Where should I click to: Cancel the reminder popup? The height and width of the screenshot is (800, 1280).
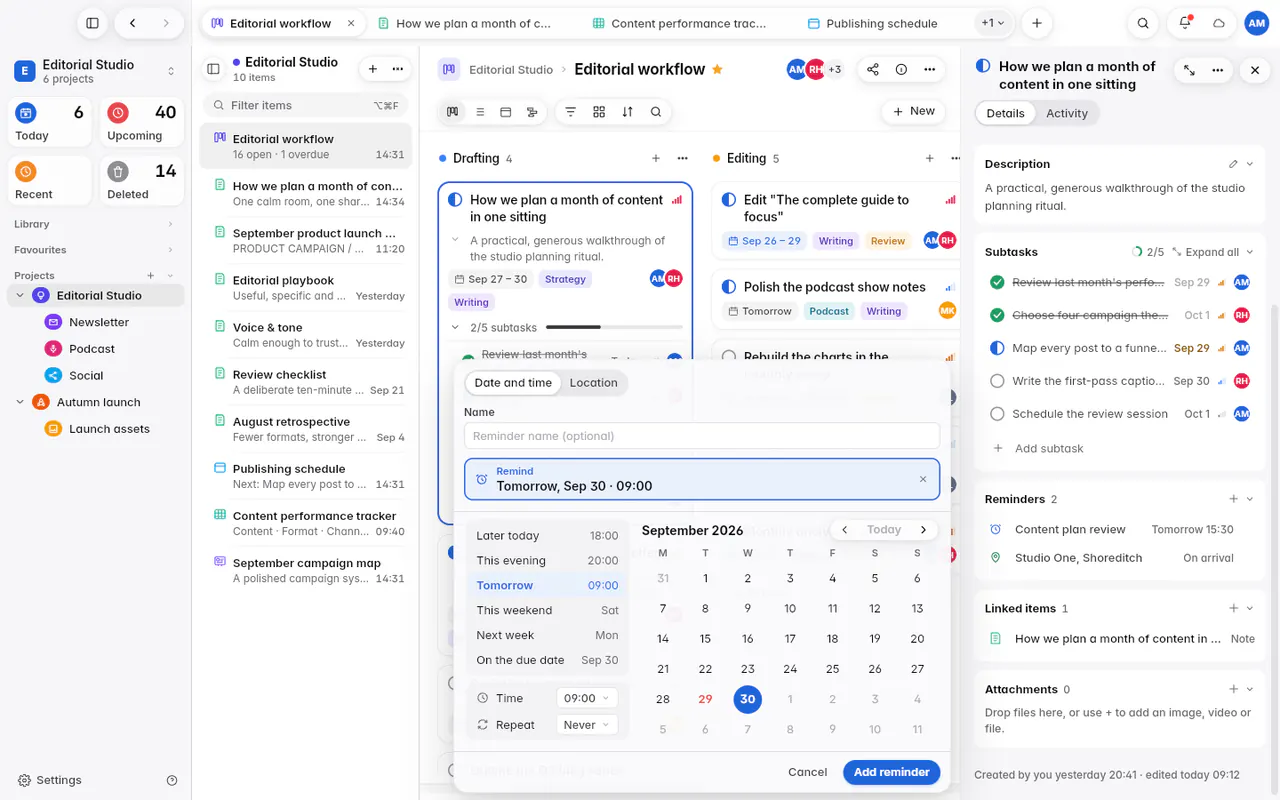pos(807,772)
